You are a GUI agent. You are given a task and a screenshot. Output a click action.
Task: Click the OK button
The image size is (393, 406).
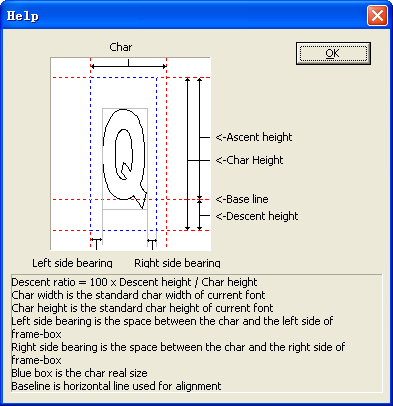point(333,53)
